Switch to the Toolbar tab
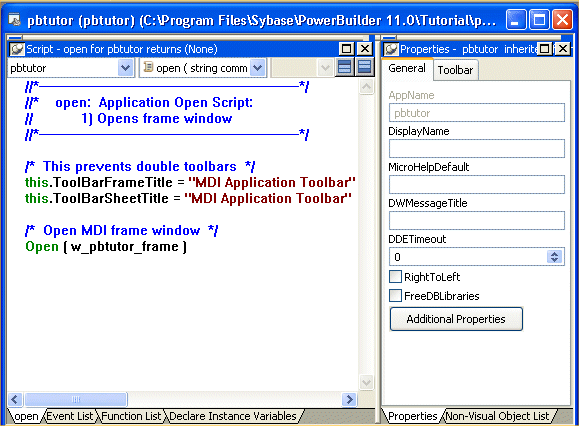 (455, 70)
